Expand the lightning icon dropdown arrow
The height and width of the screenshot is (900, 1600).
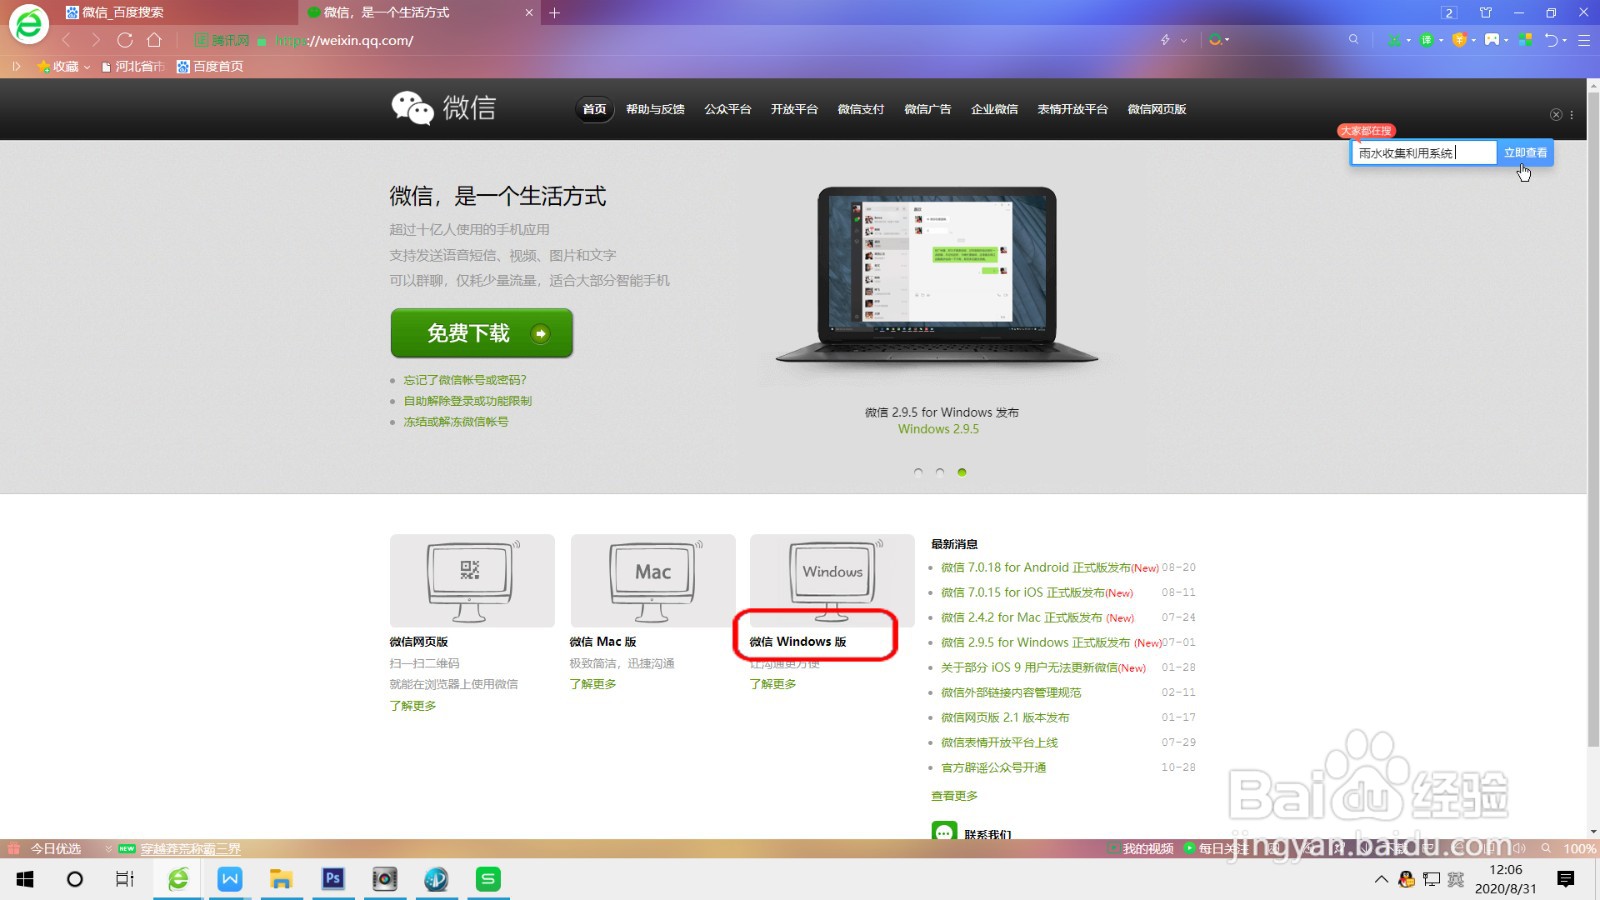coord(1184,41)
